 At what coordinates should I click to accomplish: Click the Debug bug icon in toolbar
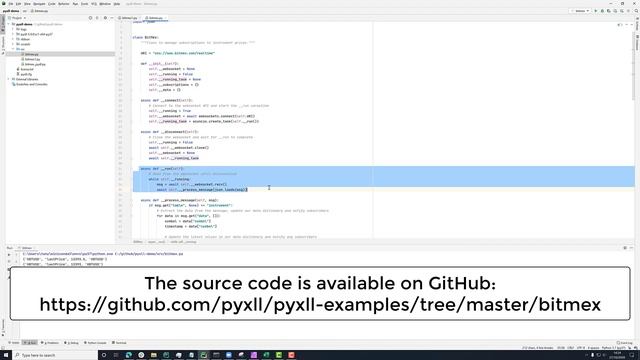(x=602, y=11)
